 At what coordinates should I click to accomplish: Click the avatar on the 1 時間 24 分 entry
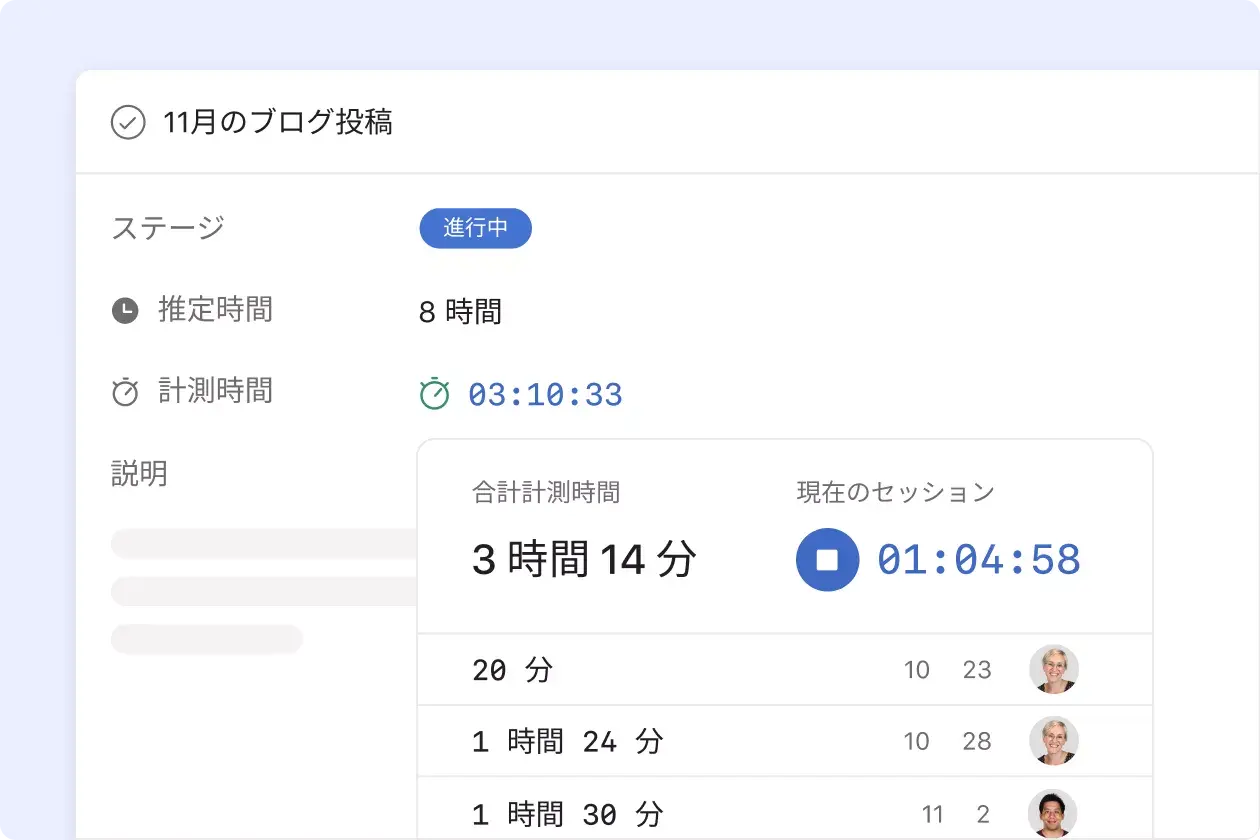coord(1054,741)
